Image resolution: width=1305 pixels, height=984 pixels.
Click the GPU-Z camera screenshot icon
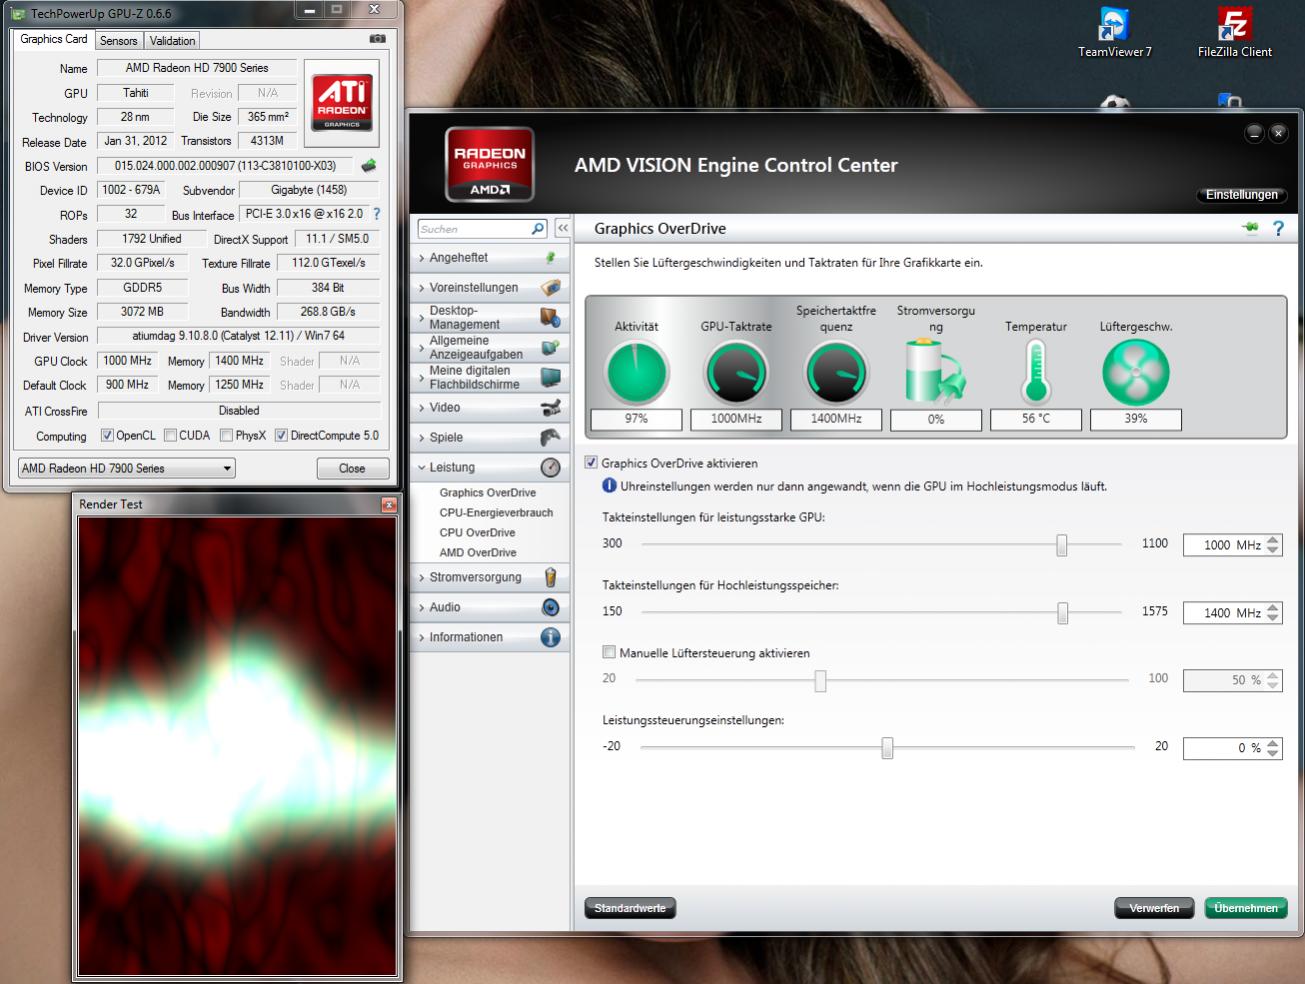377,39
